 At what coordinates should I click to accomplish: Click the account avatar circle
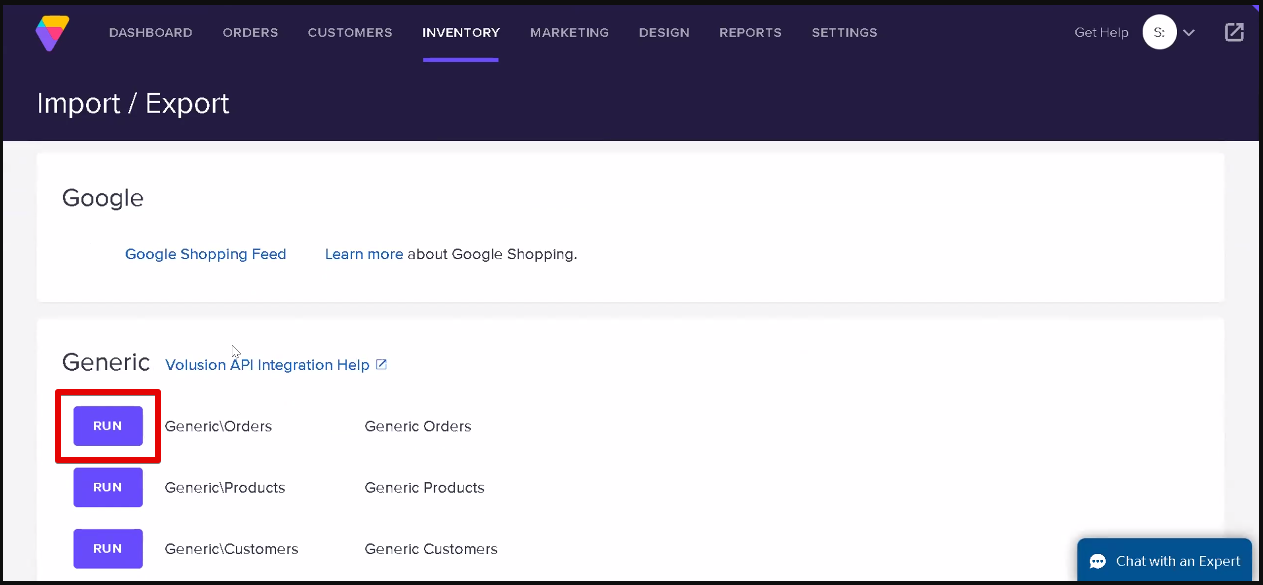tap(1160, 32)
